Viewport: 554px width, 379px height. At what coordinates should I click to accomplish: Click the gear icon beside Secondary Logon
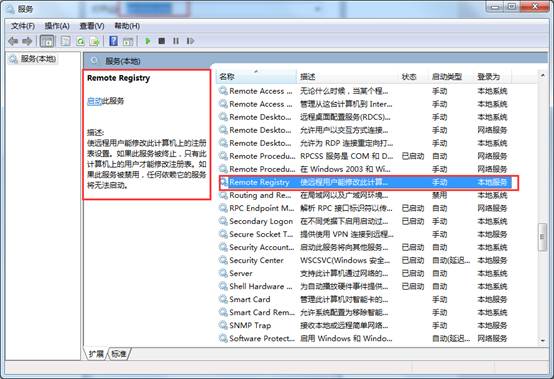point(223,221)
